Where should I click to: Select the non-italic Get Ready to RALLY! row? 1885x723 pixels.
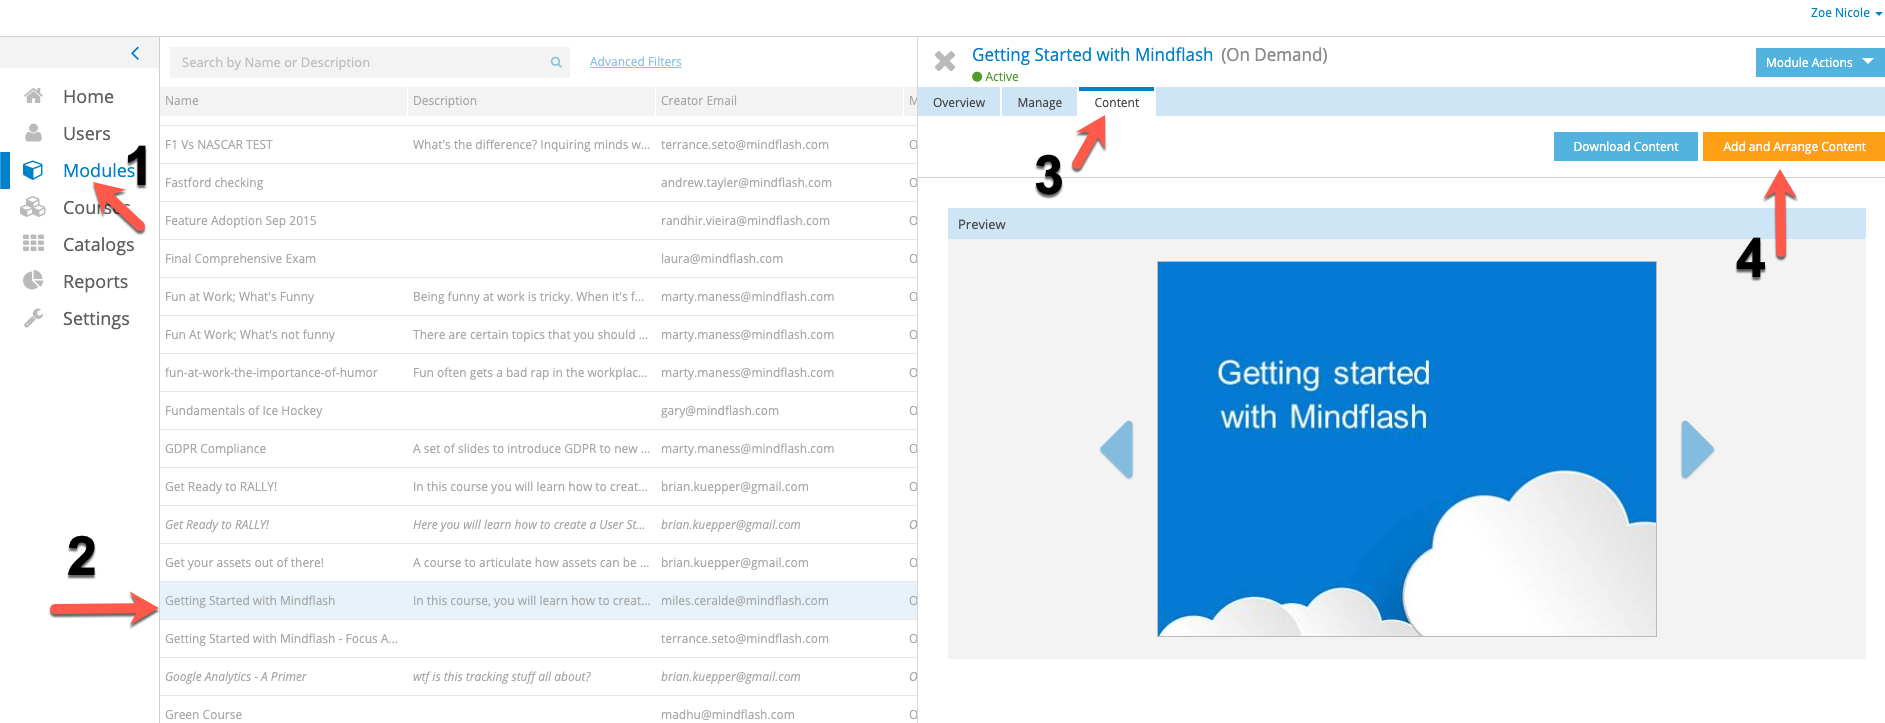538,487
